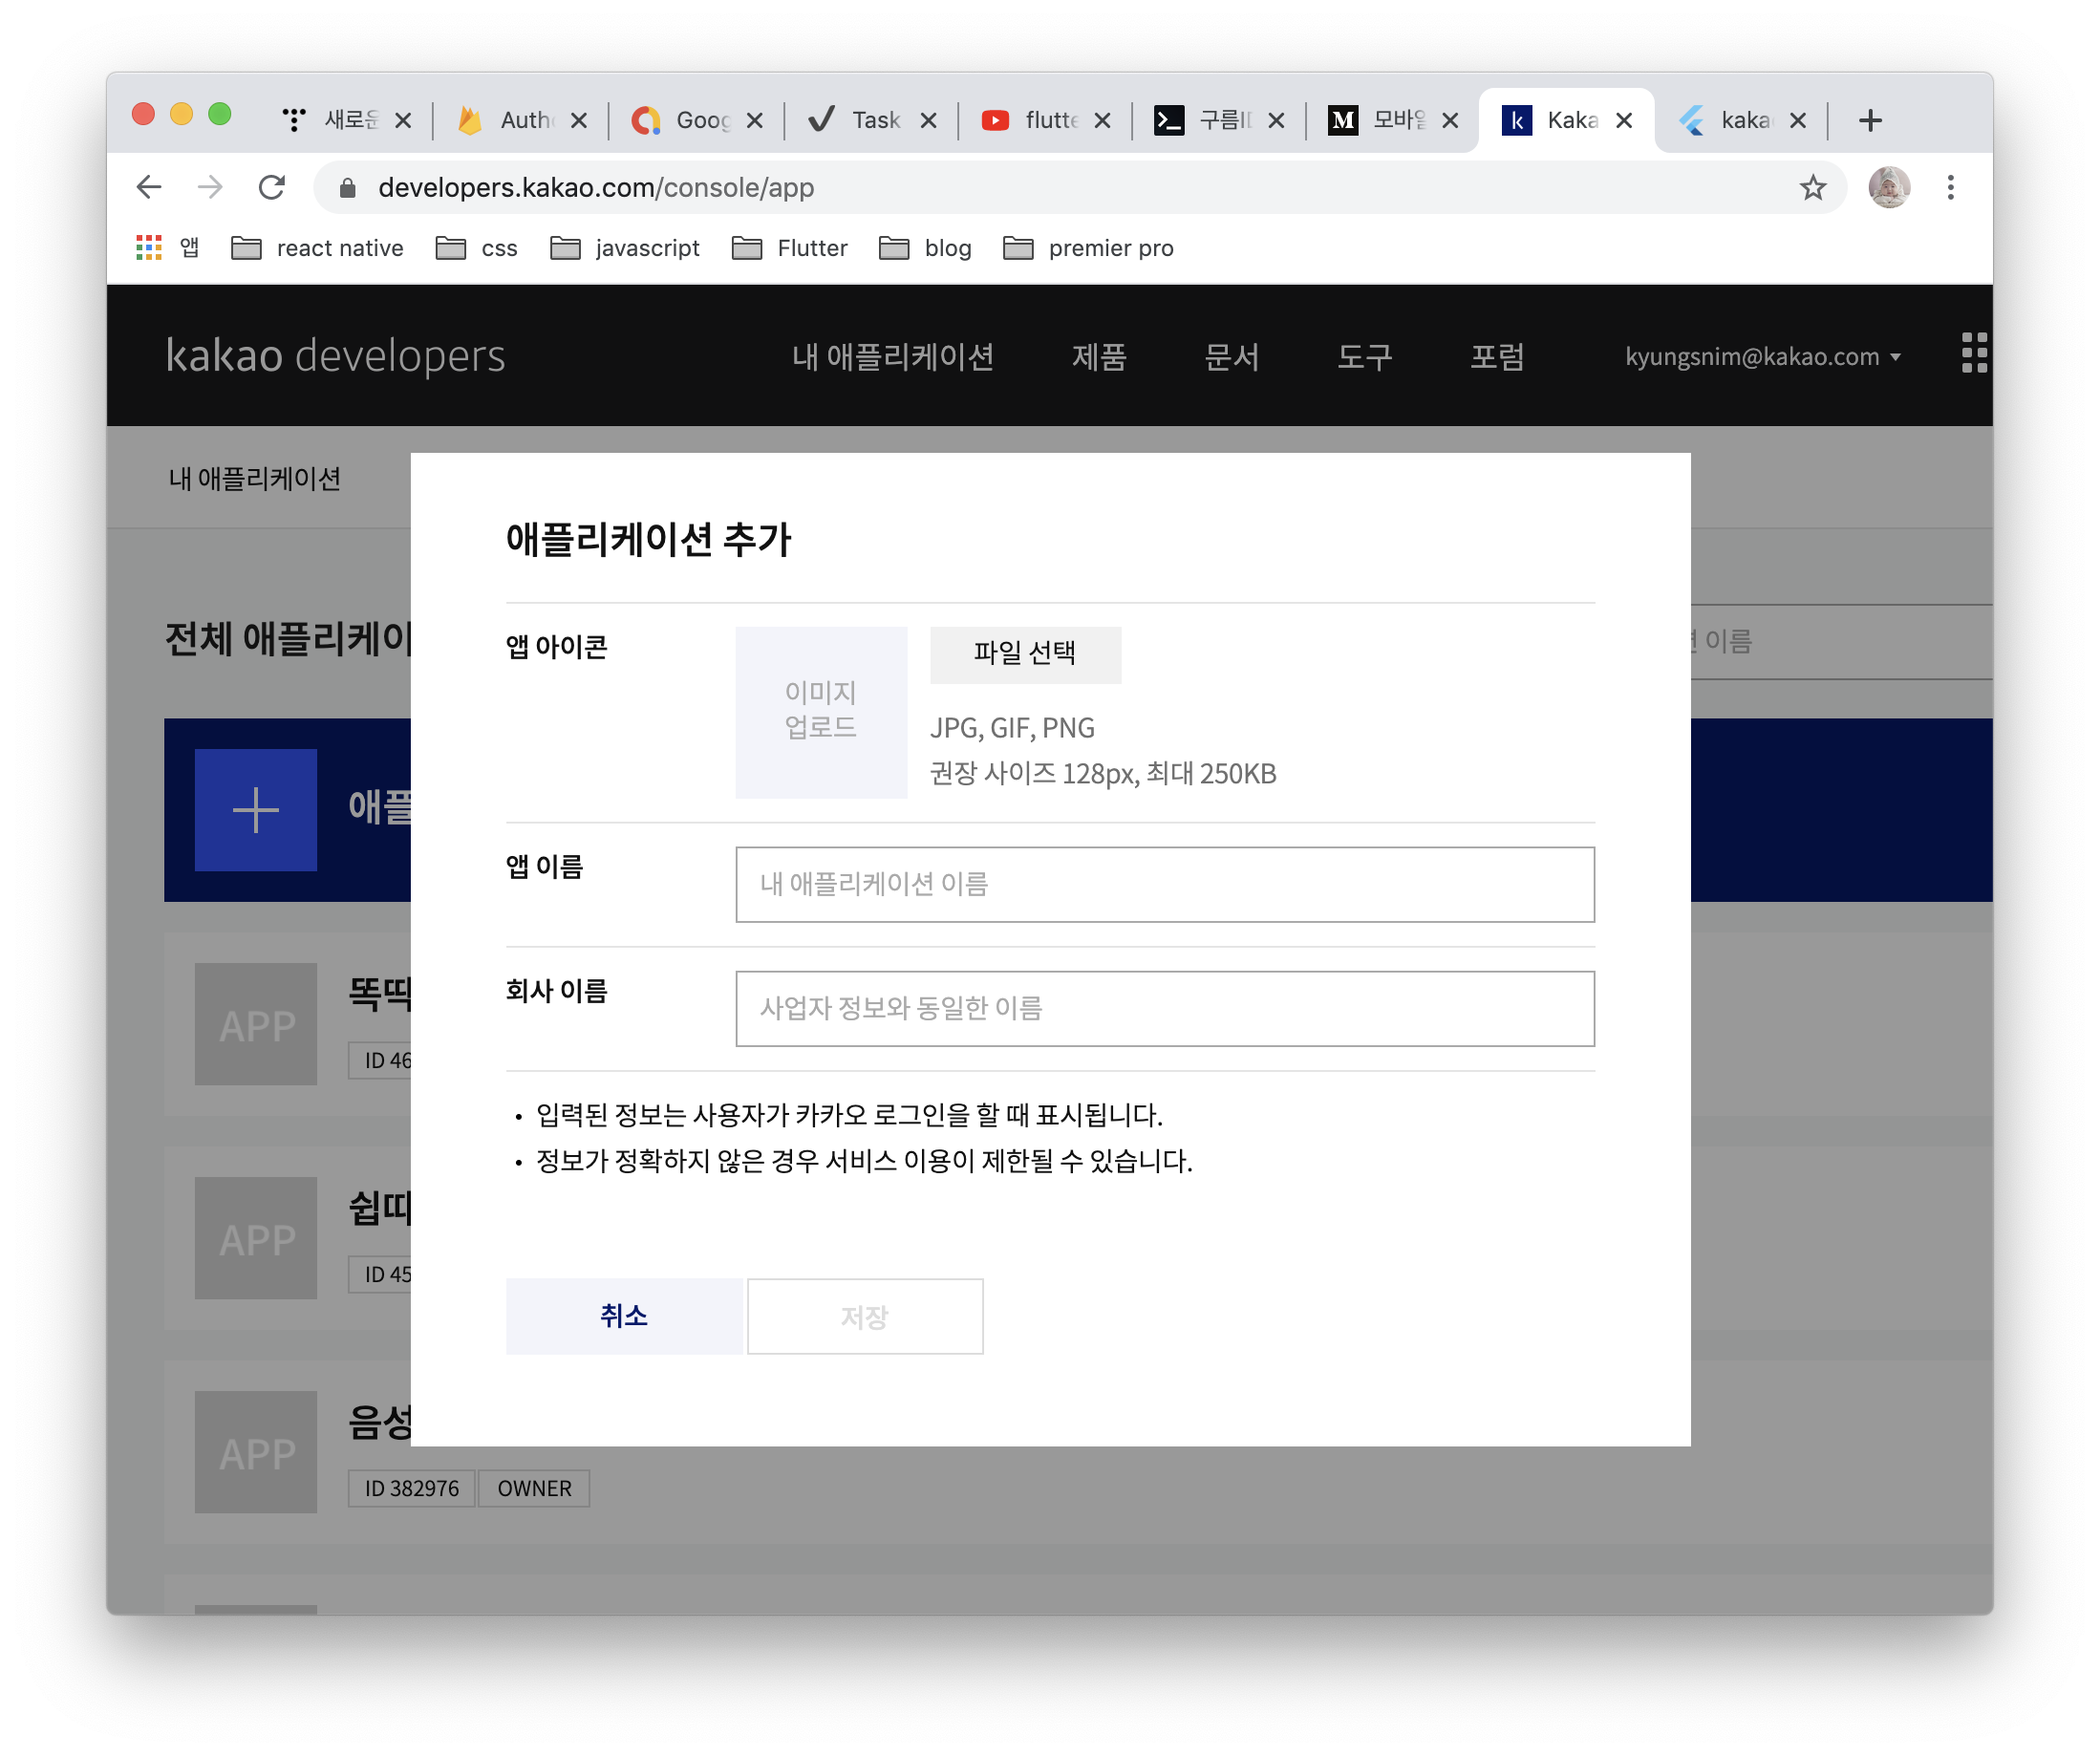Focus the 앱 이름 input field

pyautogui.click(x=1164, y=884)
